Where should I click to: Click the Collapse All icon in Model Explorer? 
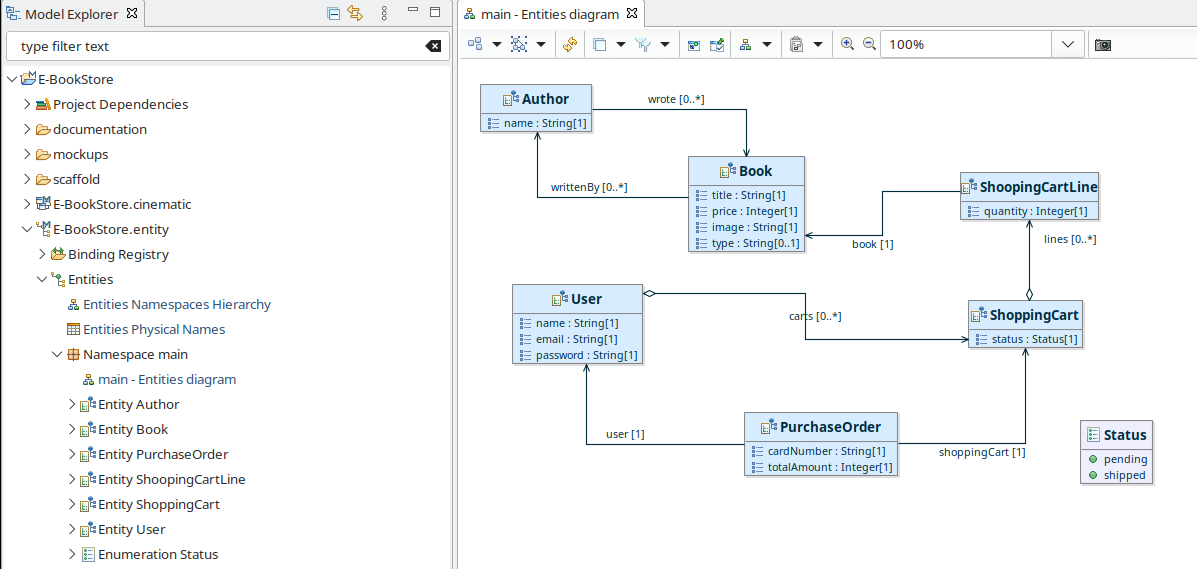click(x=333, y=14)
